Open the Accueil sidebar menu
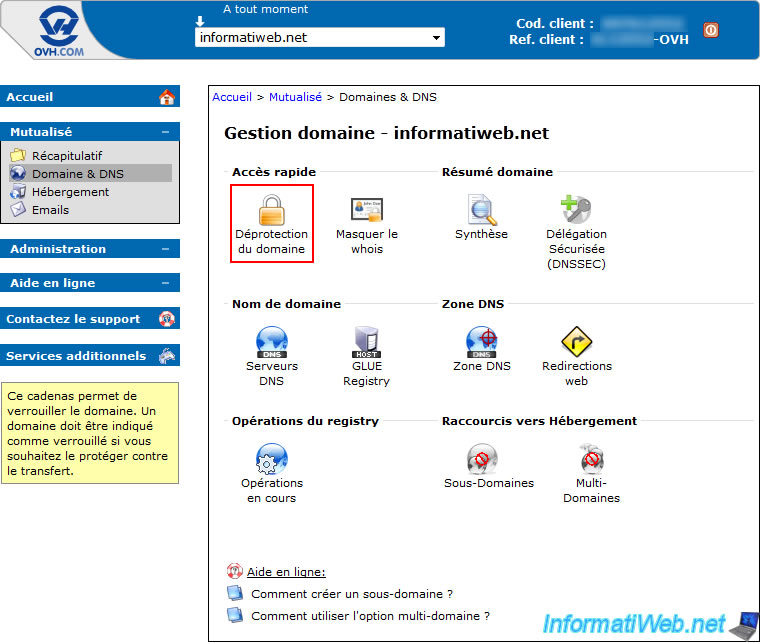Screen dimensions: 760x642 coord(90,96)
